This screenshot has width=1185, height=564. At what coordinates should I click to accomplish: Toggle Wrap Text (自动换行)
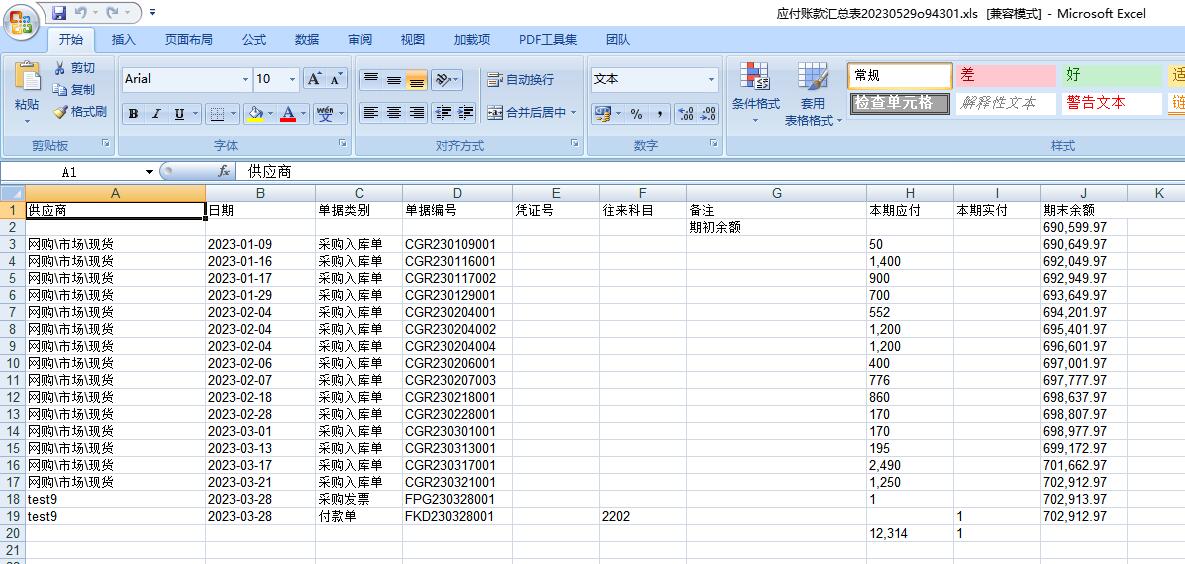pos(520,80)
